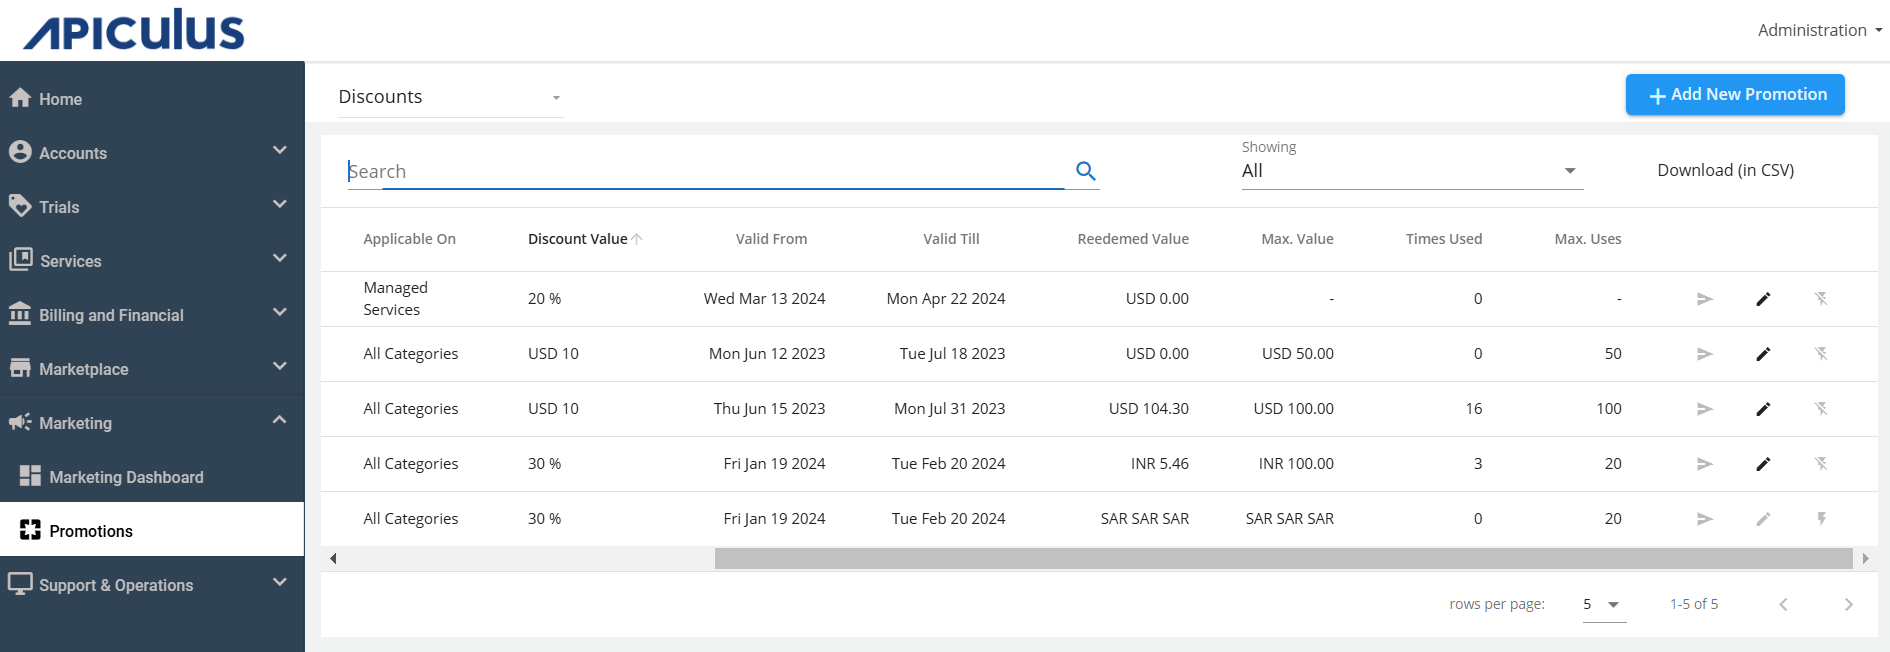
Task: Edit promotion valid from Mon Jun 12 2023
Action: (x=1764, y=354)
